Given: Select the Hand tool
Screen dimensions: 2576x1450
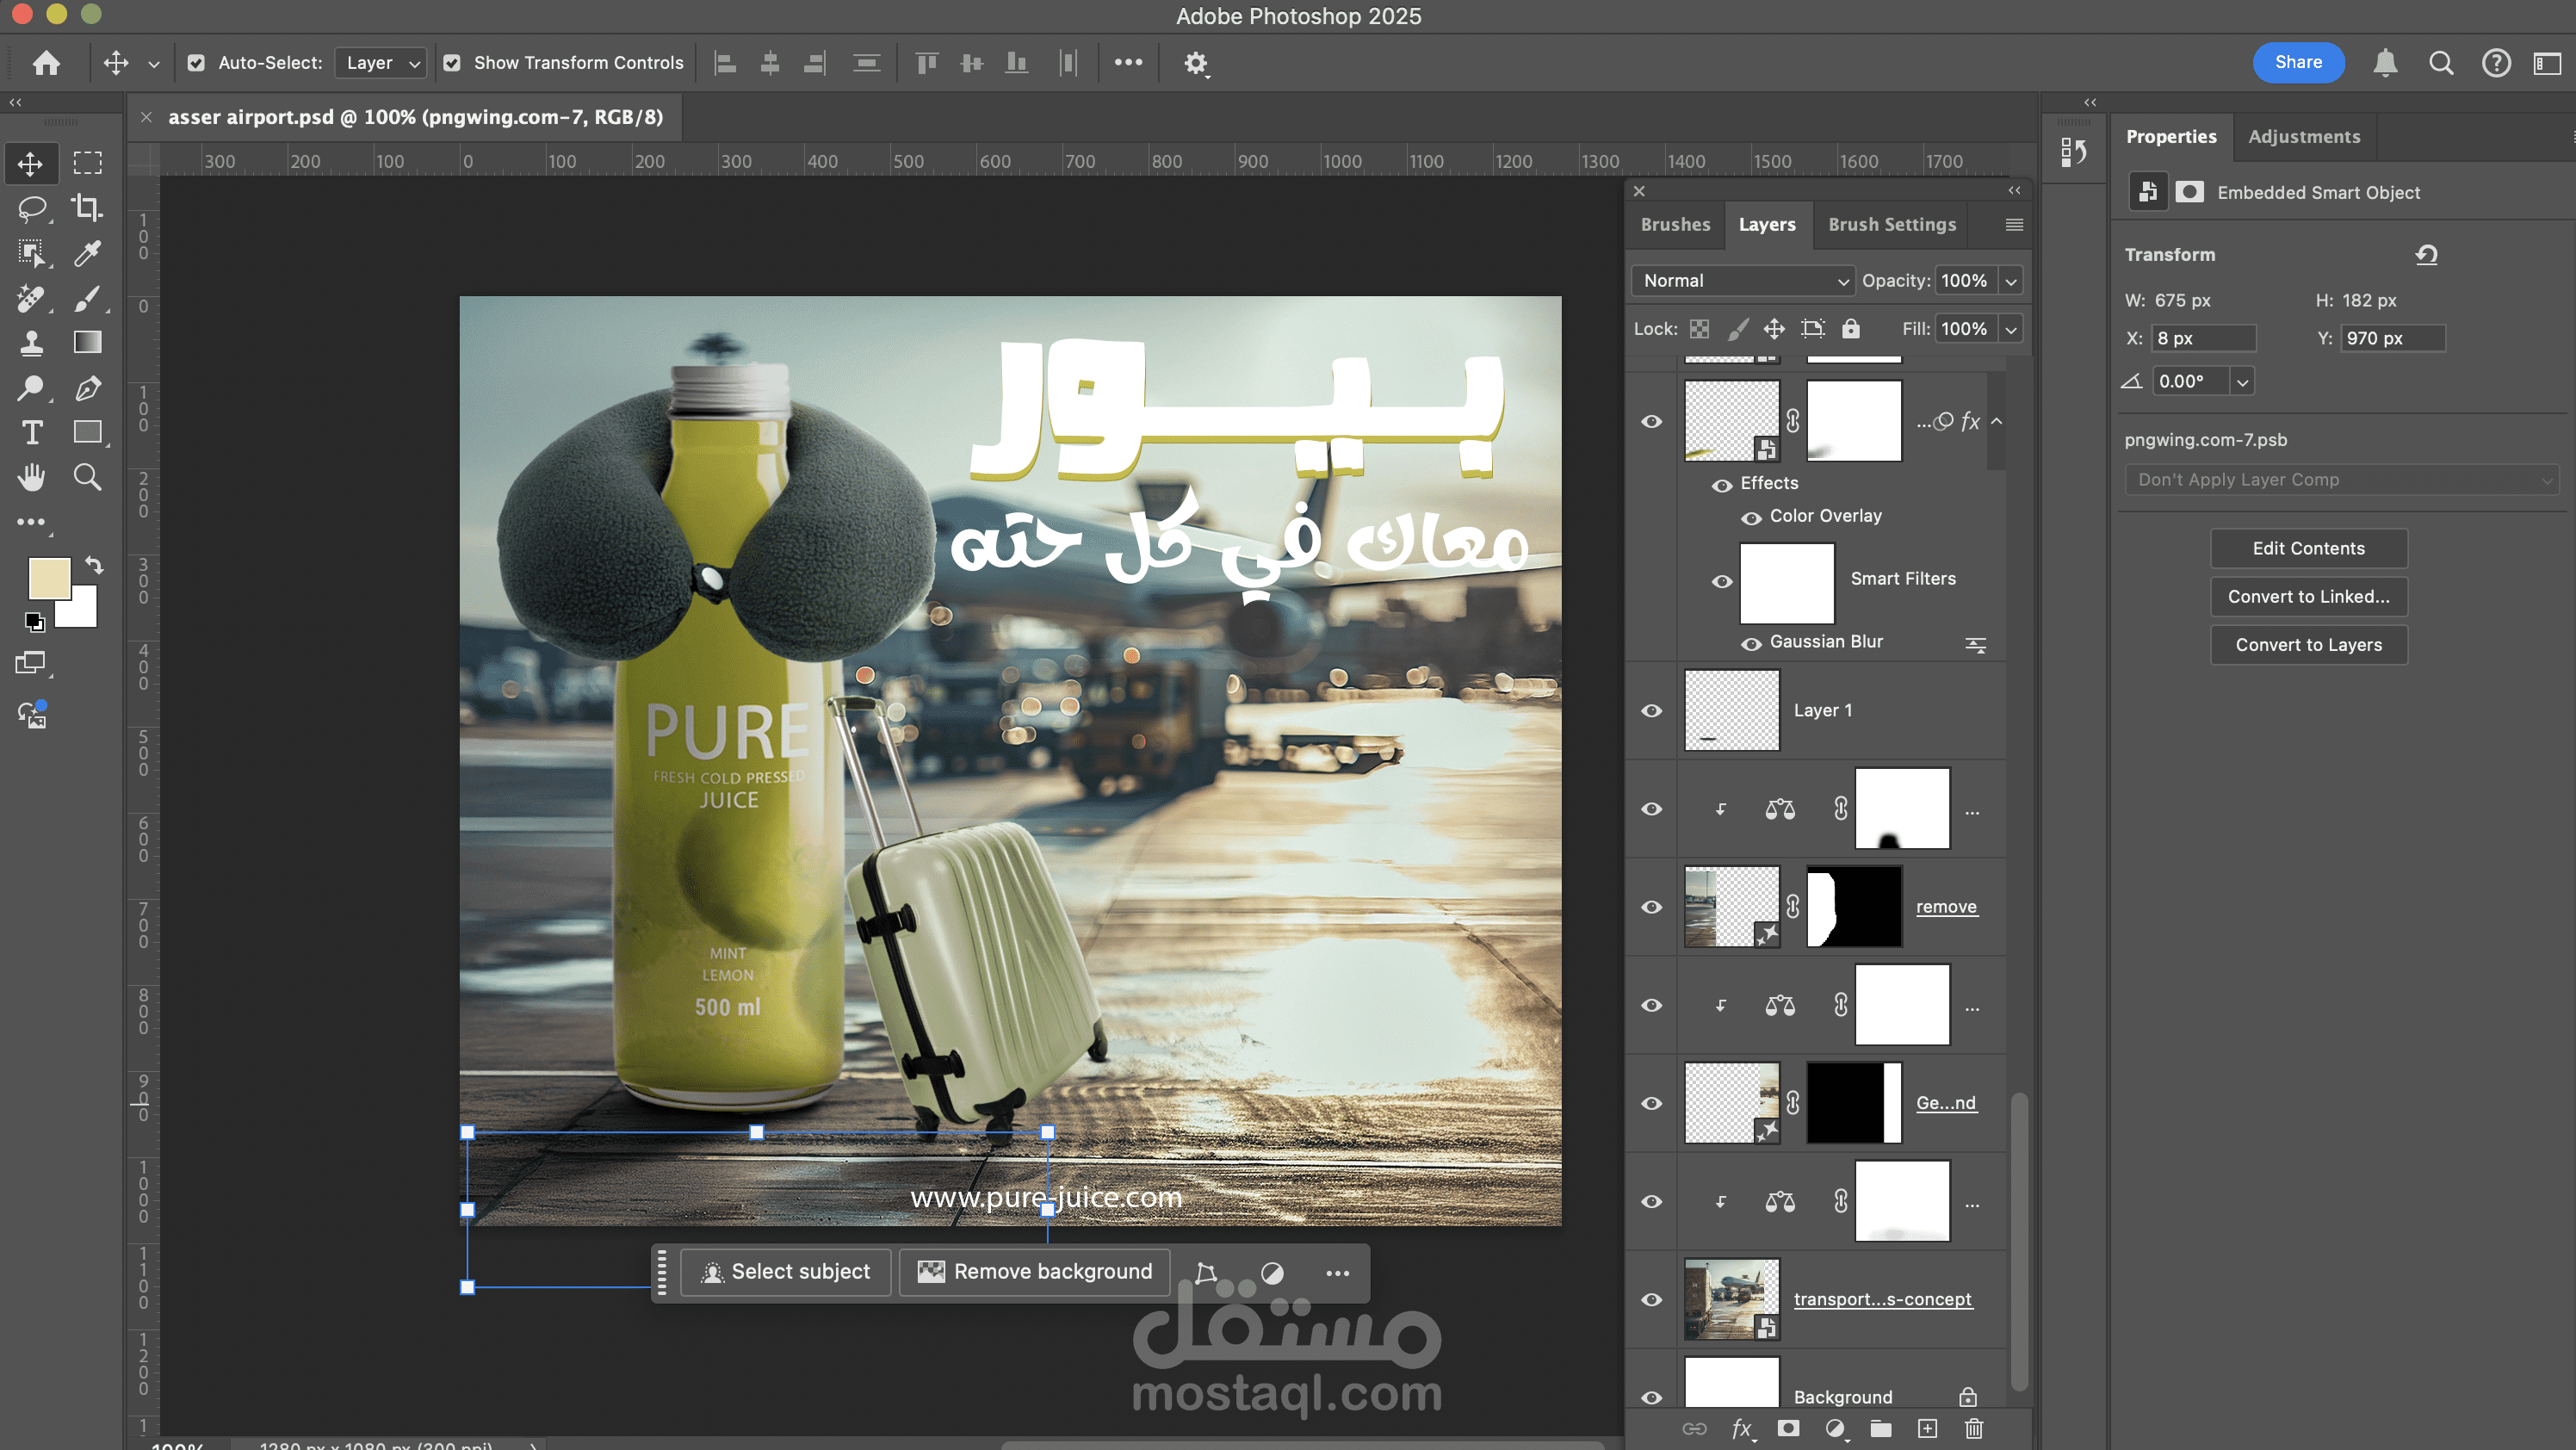Looking at the screenshot, I should pyautogui.click(x=31, y=477).
